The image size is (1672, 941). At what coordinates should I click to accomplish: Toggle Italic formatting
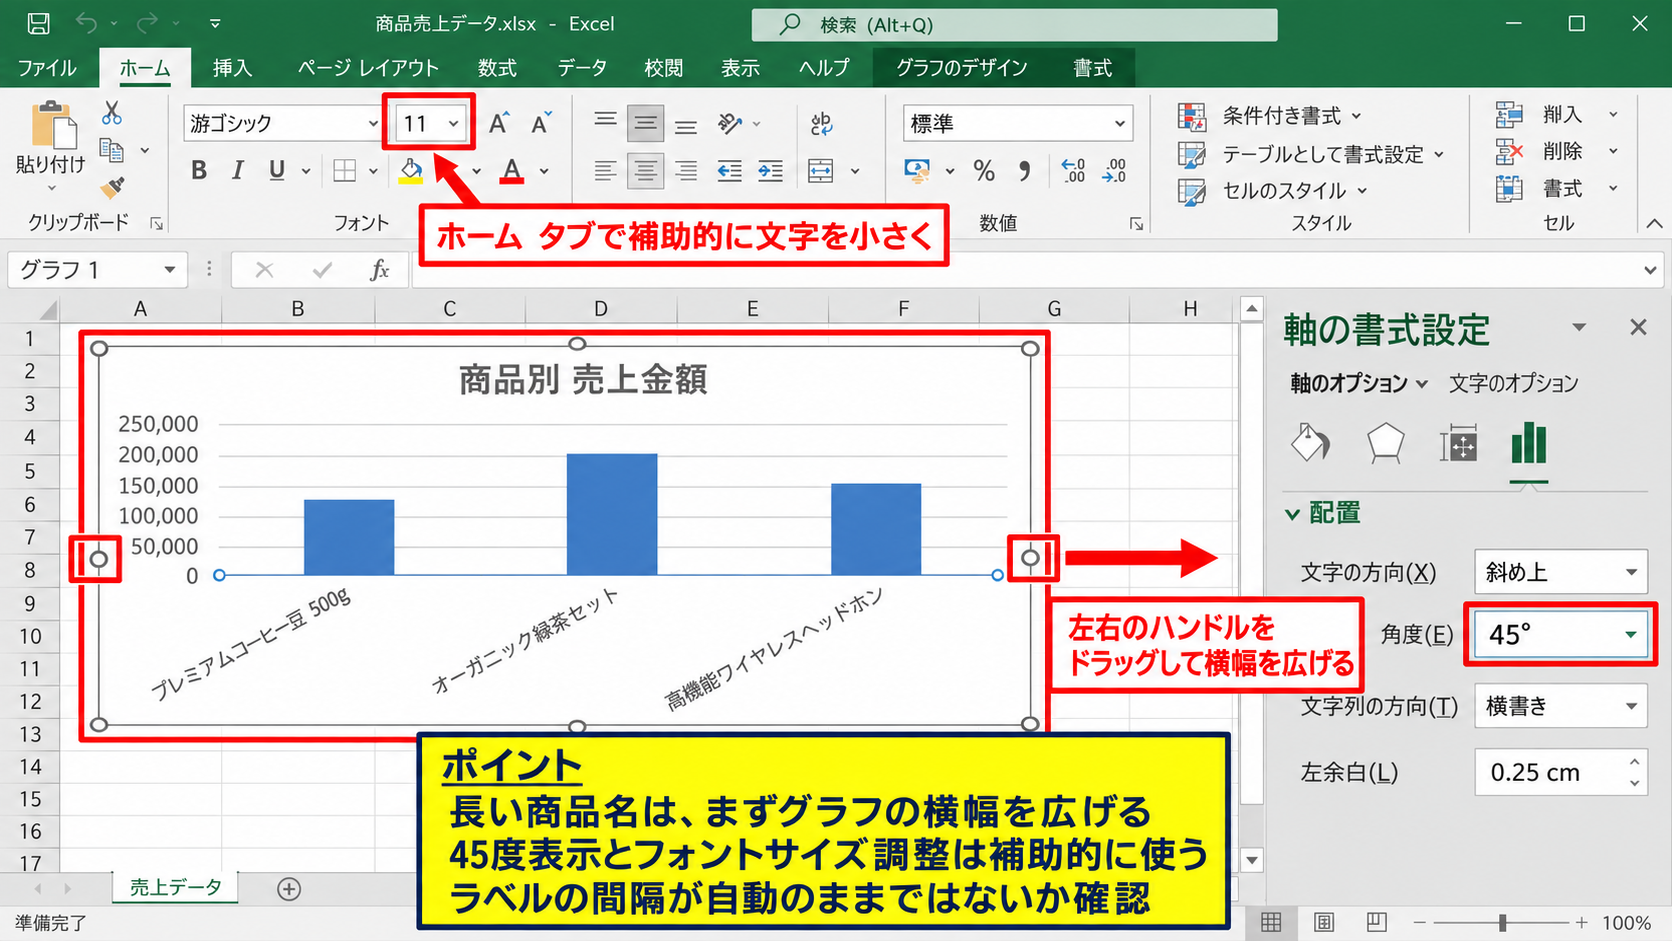tap(237, 171)
